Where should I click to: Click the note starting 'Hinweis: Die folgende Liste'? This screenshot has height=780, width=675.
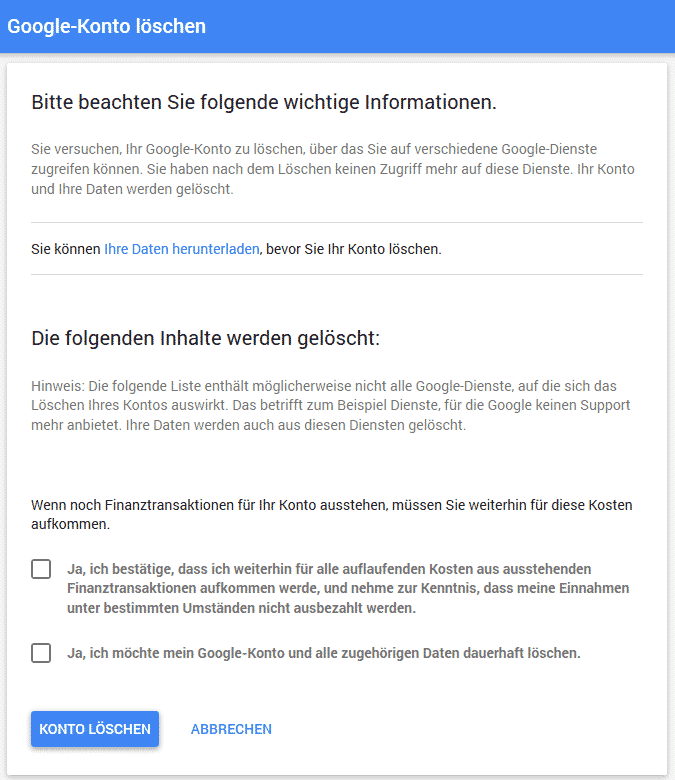tap(331, 405)
